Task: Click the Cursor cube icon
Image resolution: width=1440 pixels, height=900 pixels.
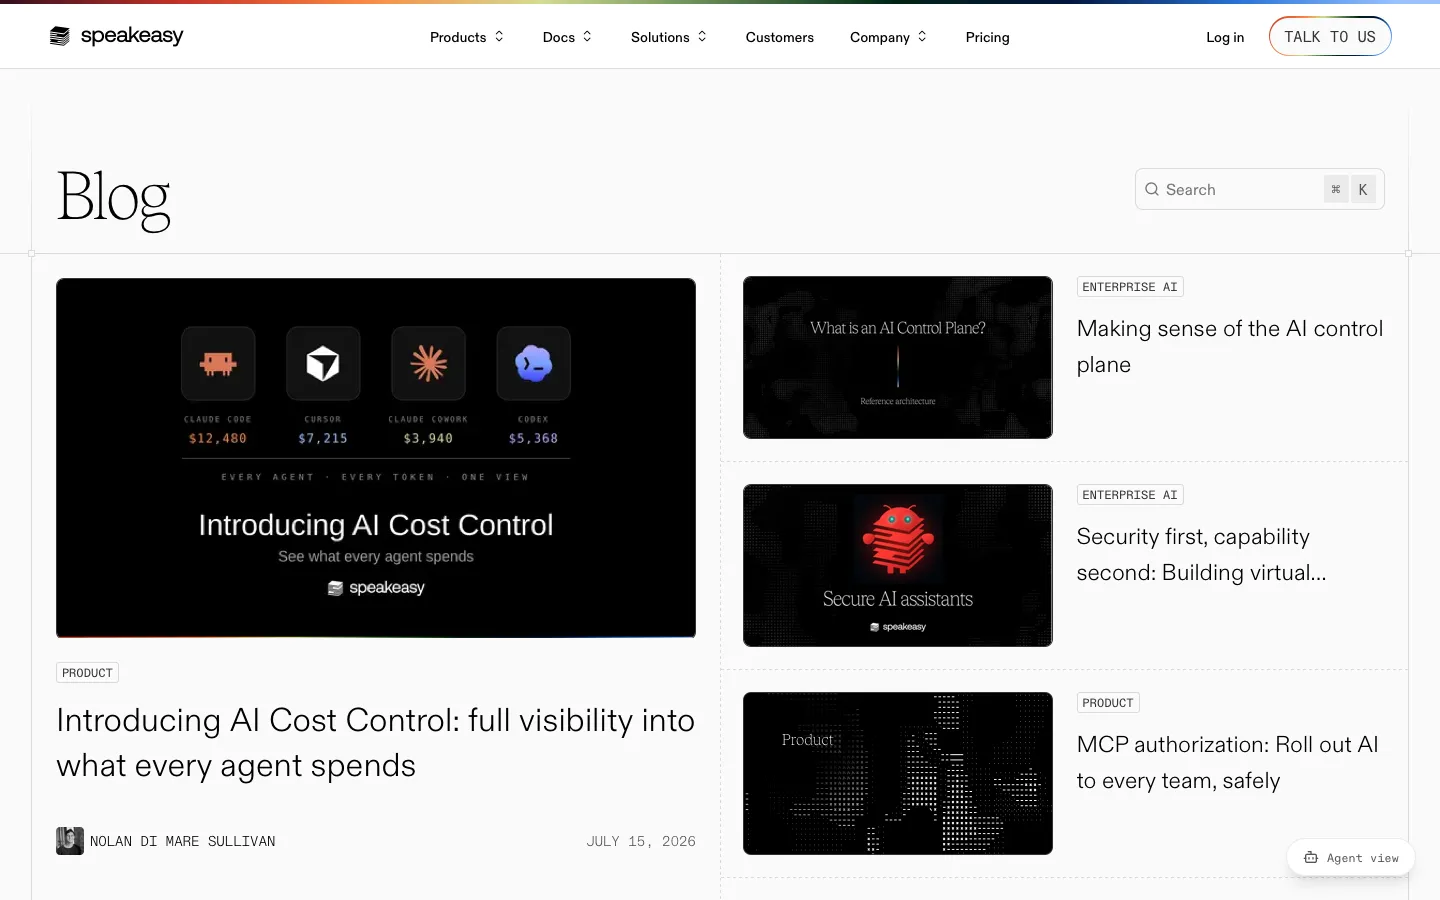Action: point(323,363)
